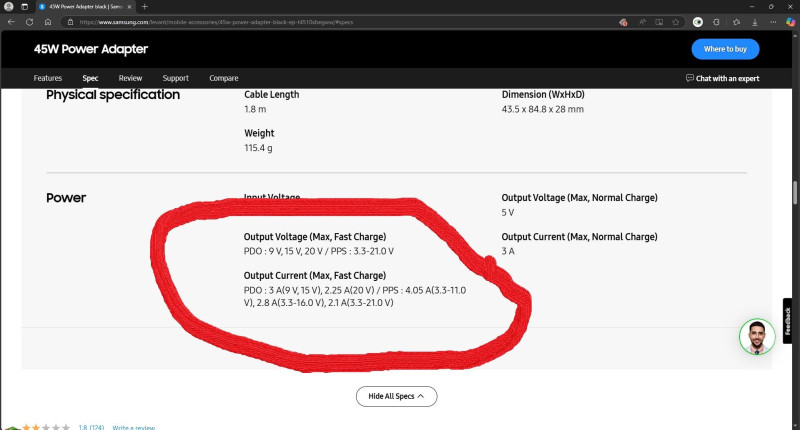Select the normal charge voltage 5 V

pyautogui.click(x=508, y=213)
